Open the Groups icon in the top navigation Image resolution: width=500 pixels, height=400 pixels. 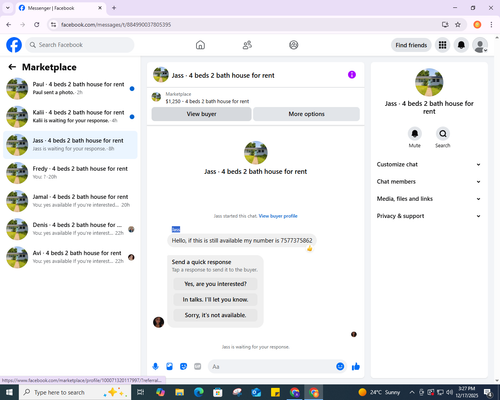click(x=294, y=45)
